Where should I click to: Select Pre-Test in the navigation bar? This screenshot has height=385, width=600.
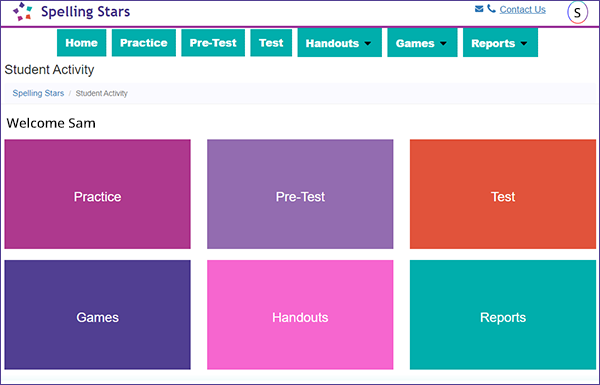[213, 43]
